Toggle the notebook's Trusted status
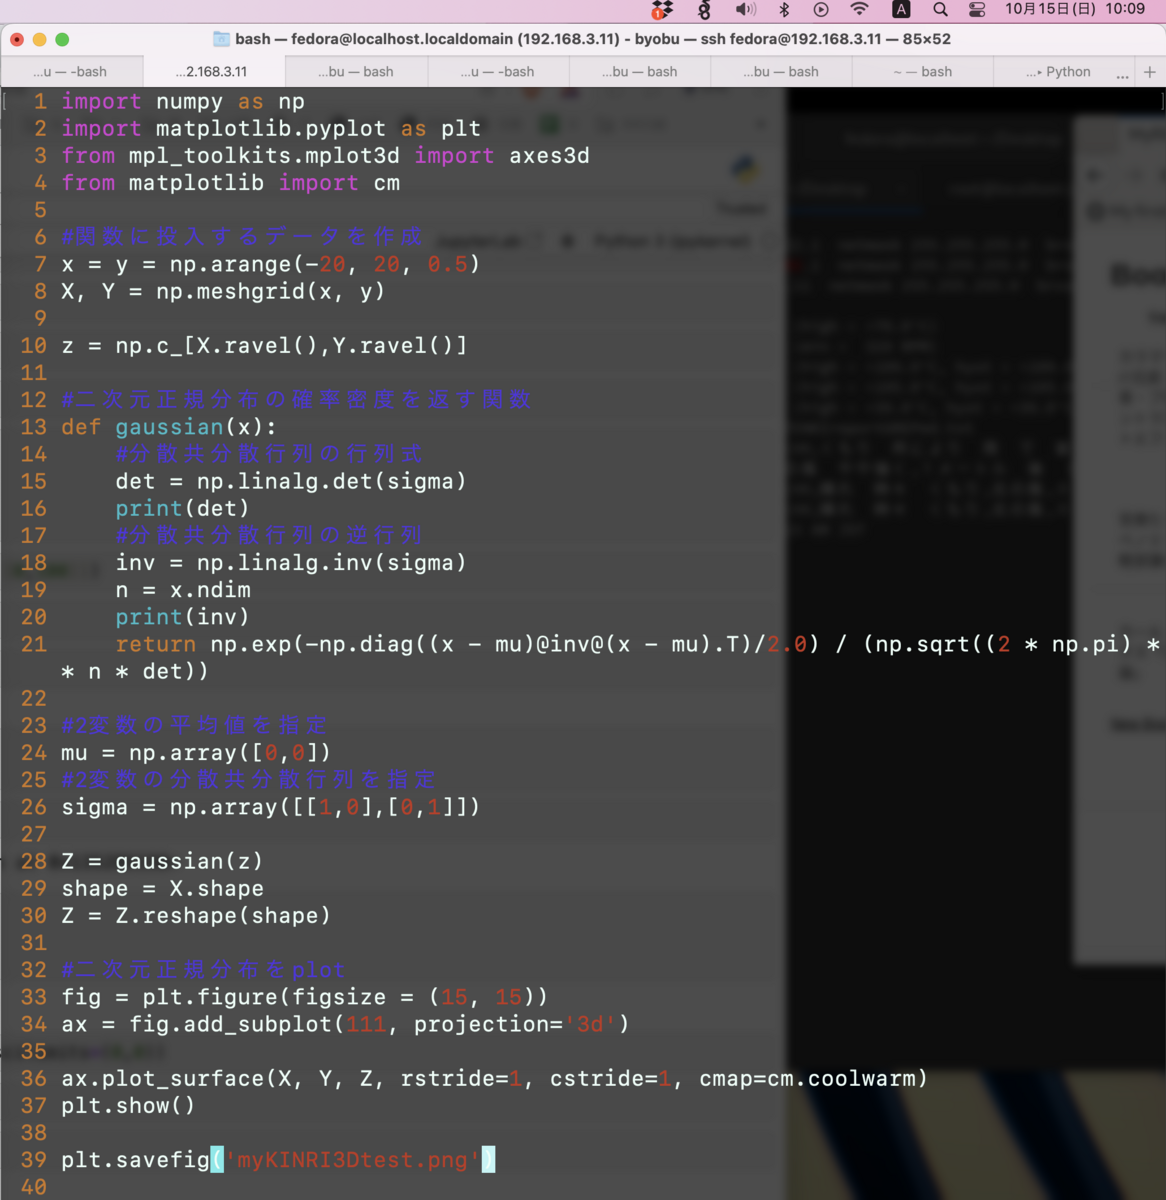 click(x=741, y=208)
